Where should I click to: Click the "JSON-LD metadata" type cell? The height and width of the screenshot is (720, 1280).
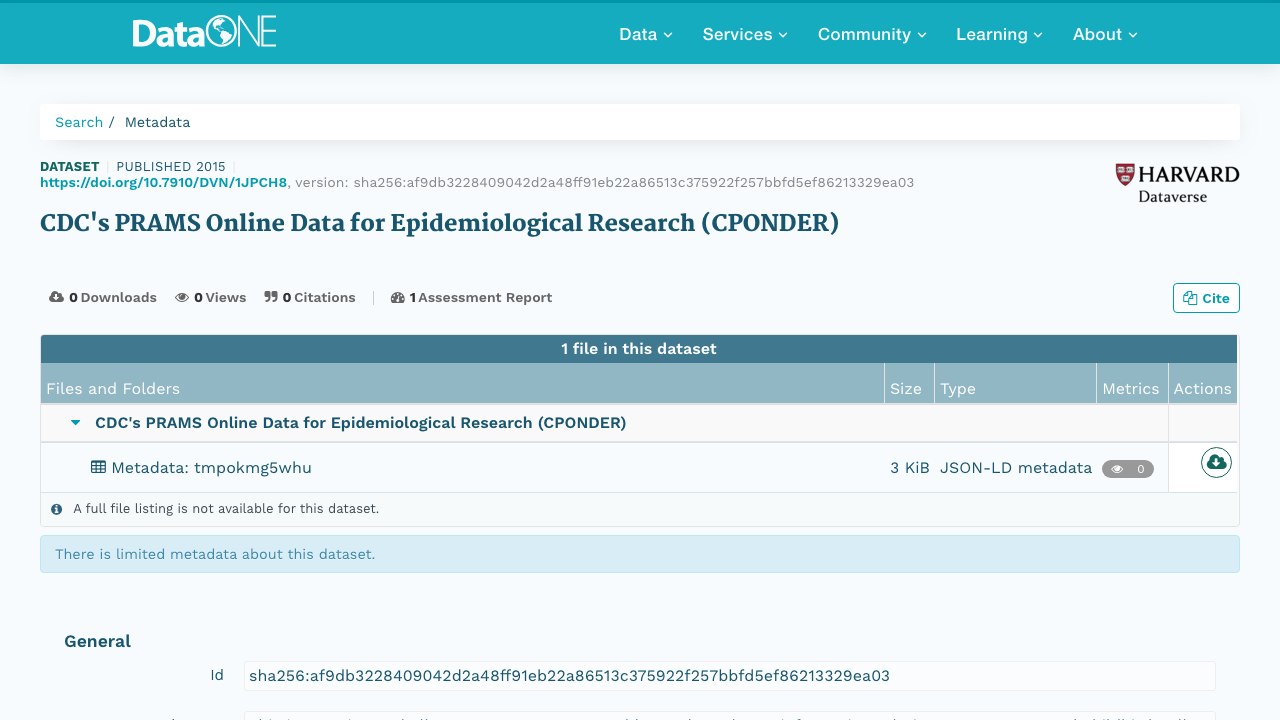click(1016, 467)
